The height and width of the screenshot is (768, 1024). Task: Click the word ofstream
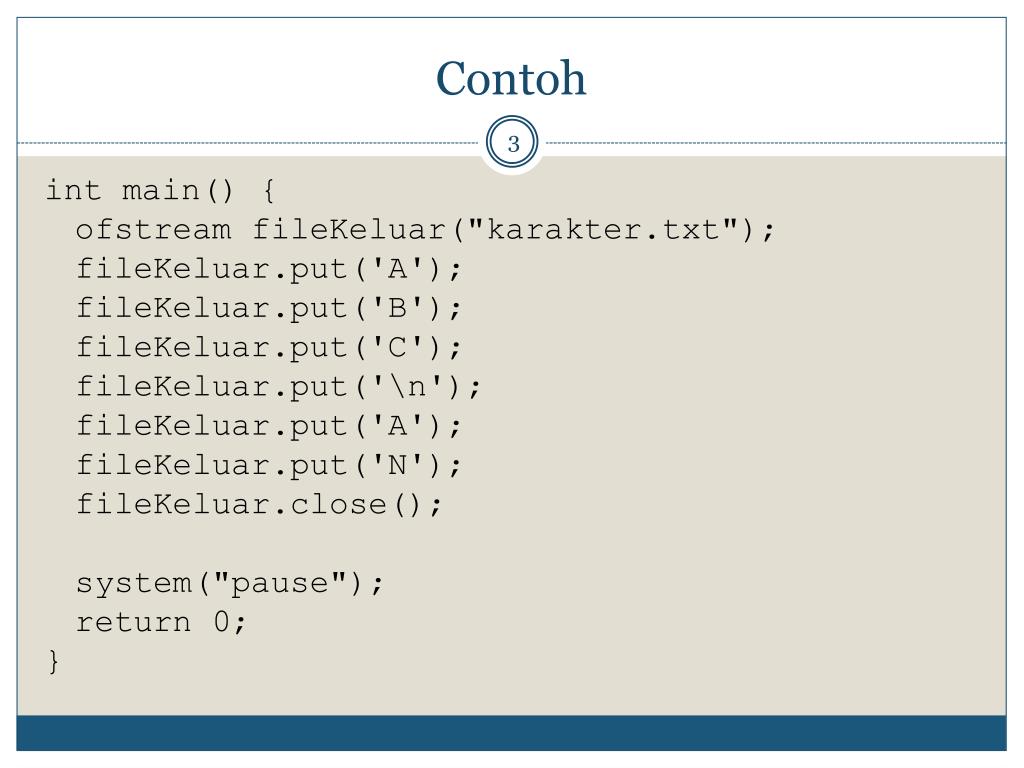click(x=153, y=230)
